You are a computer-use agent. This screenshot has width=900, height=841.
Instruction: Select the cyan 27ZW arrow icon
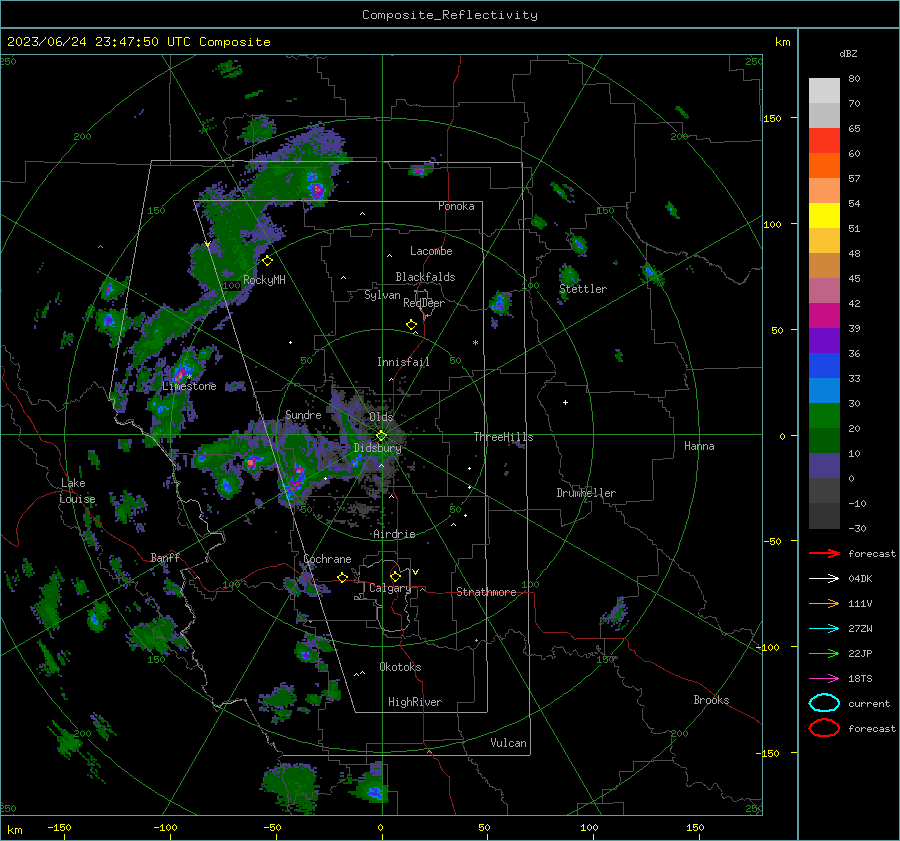click(x=824, y=629)
